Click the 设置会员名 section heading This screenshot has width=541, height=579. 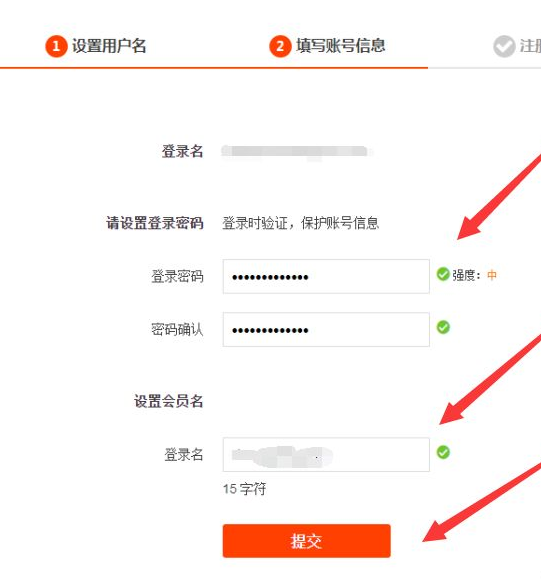[x=168, y=401]
